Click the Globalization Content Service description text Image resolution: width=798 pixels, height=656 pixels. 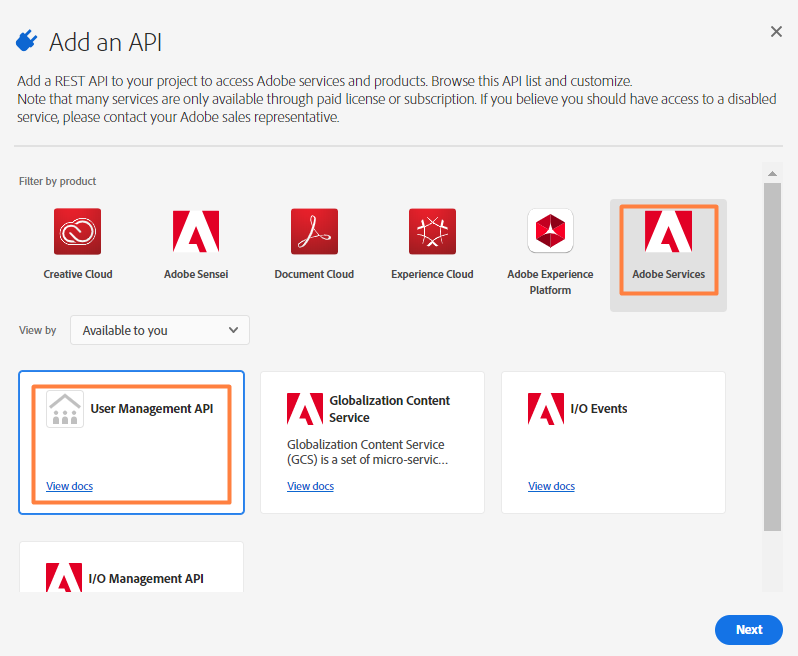(x=367, y=452)
